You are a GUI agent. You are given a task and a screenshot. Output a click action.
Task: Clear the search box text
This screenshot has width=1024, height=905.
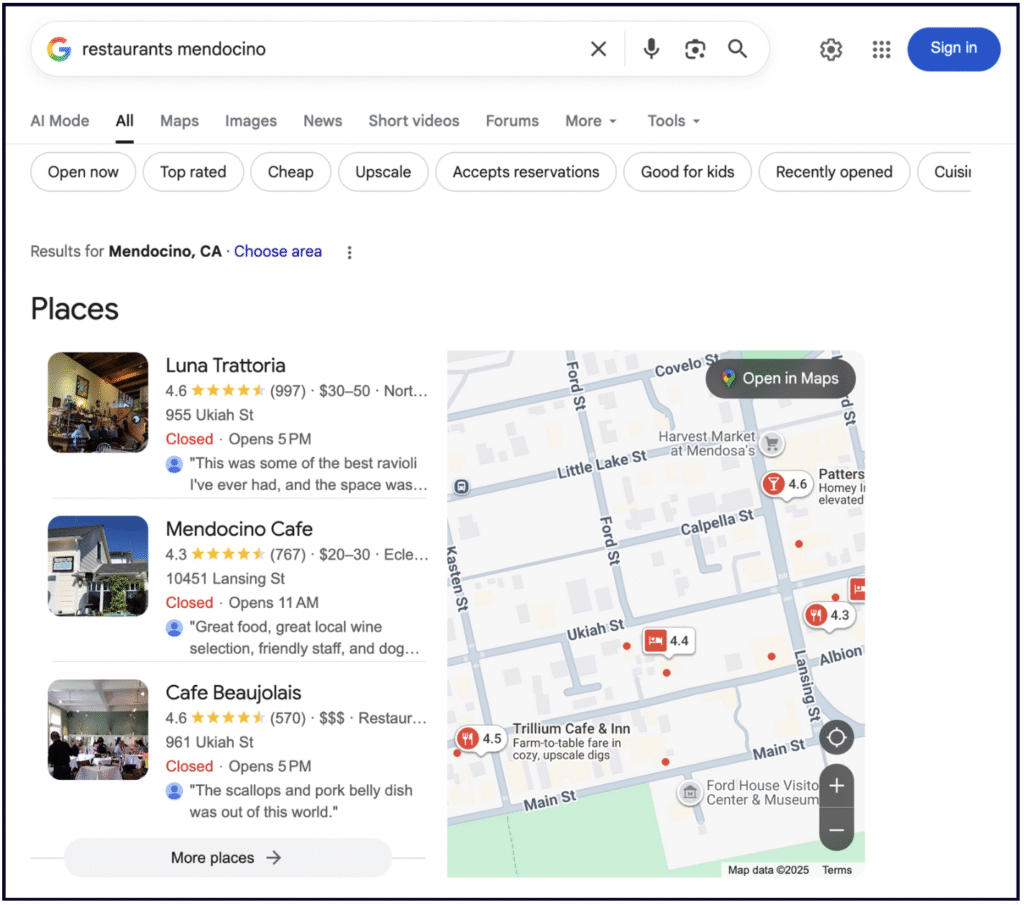pos(598,49)
